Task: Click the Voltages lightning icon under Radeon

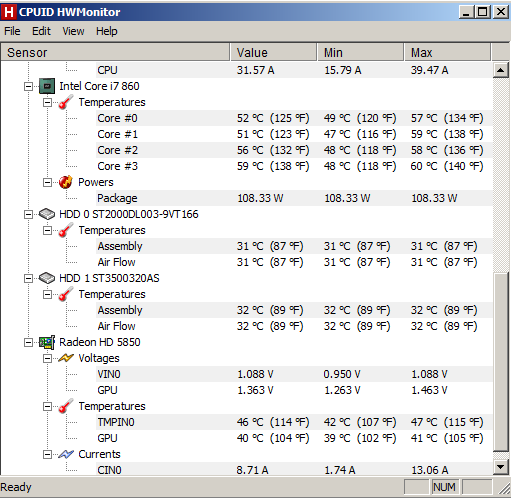Action: tap(66, 358)
